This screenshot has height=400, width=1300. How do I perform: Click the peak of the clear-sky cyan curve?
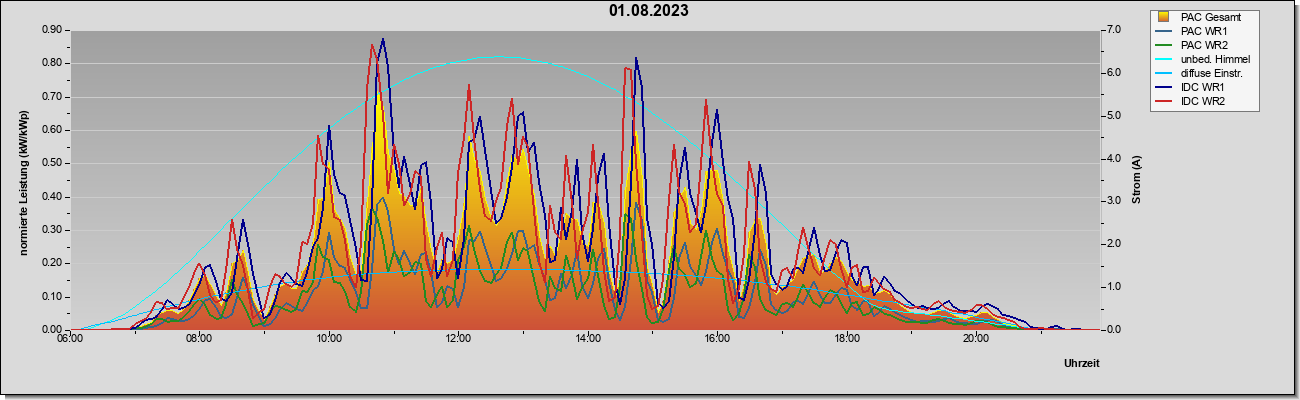[x=502, y=57]
